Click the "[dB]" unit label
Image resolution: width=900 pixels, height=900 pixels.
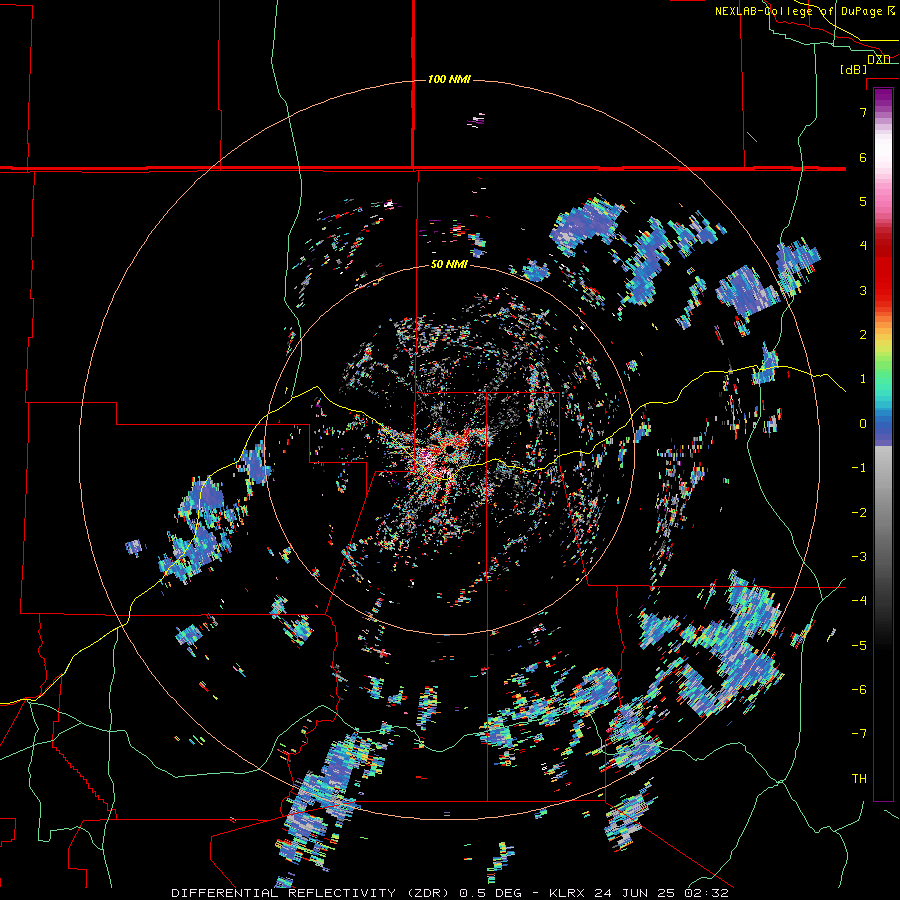coord(853,69)
